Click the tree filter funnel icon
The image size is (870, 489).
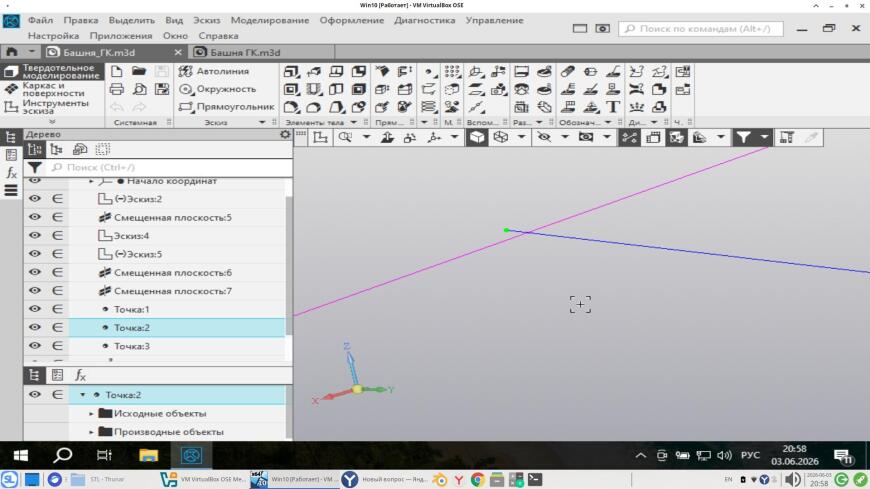coord(34,167)
